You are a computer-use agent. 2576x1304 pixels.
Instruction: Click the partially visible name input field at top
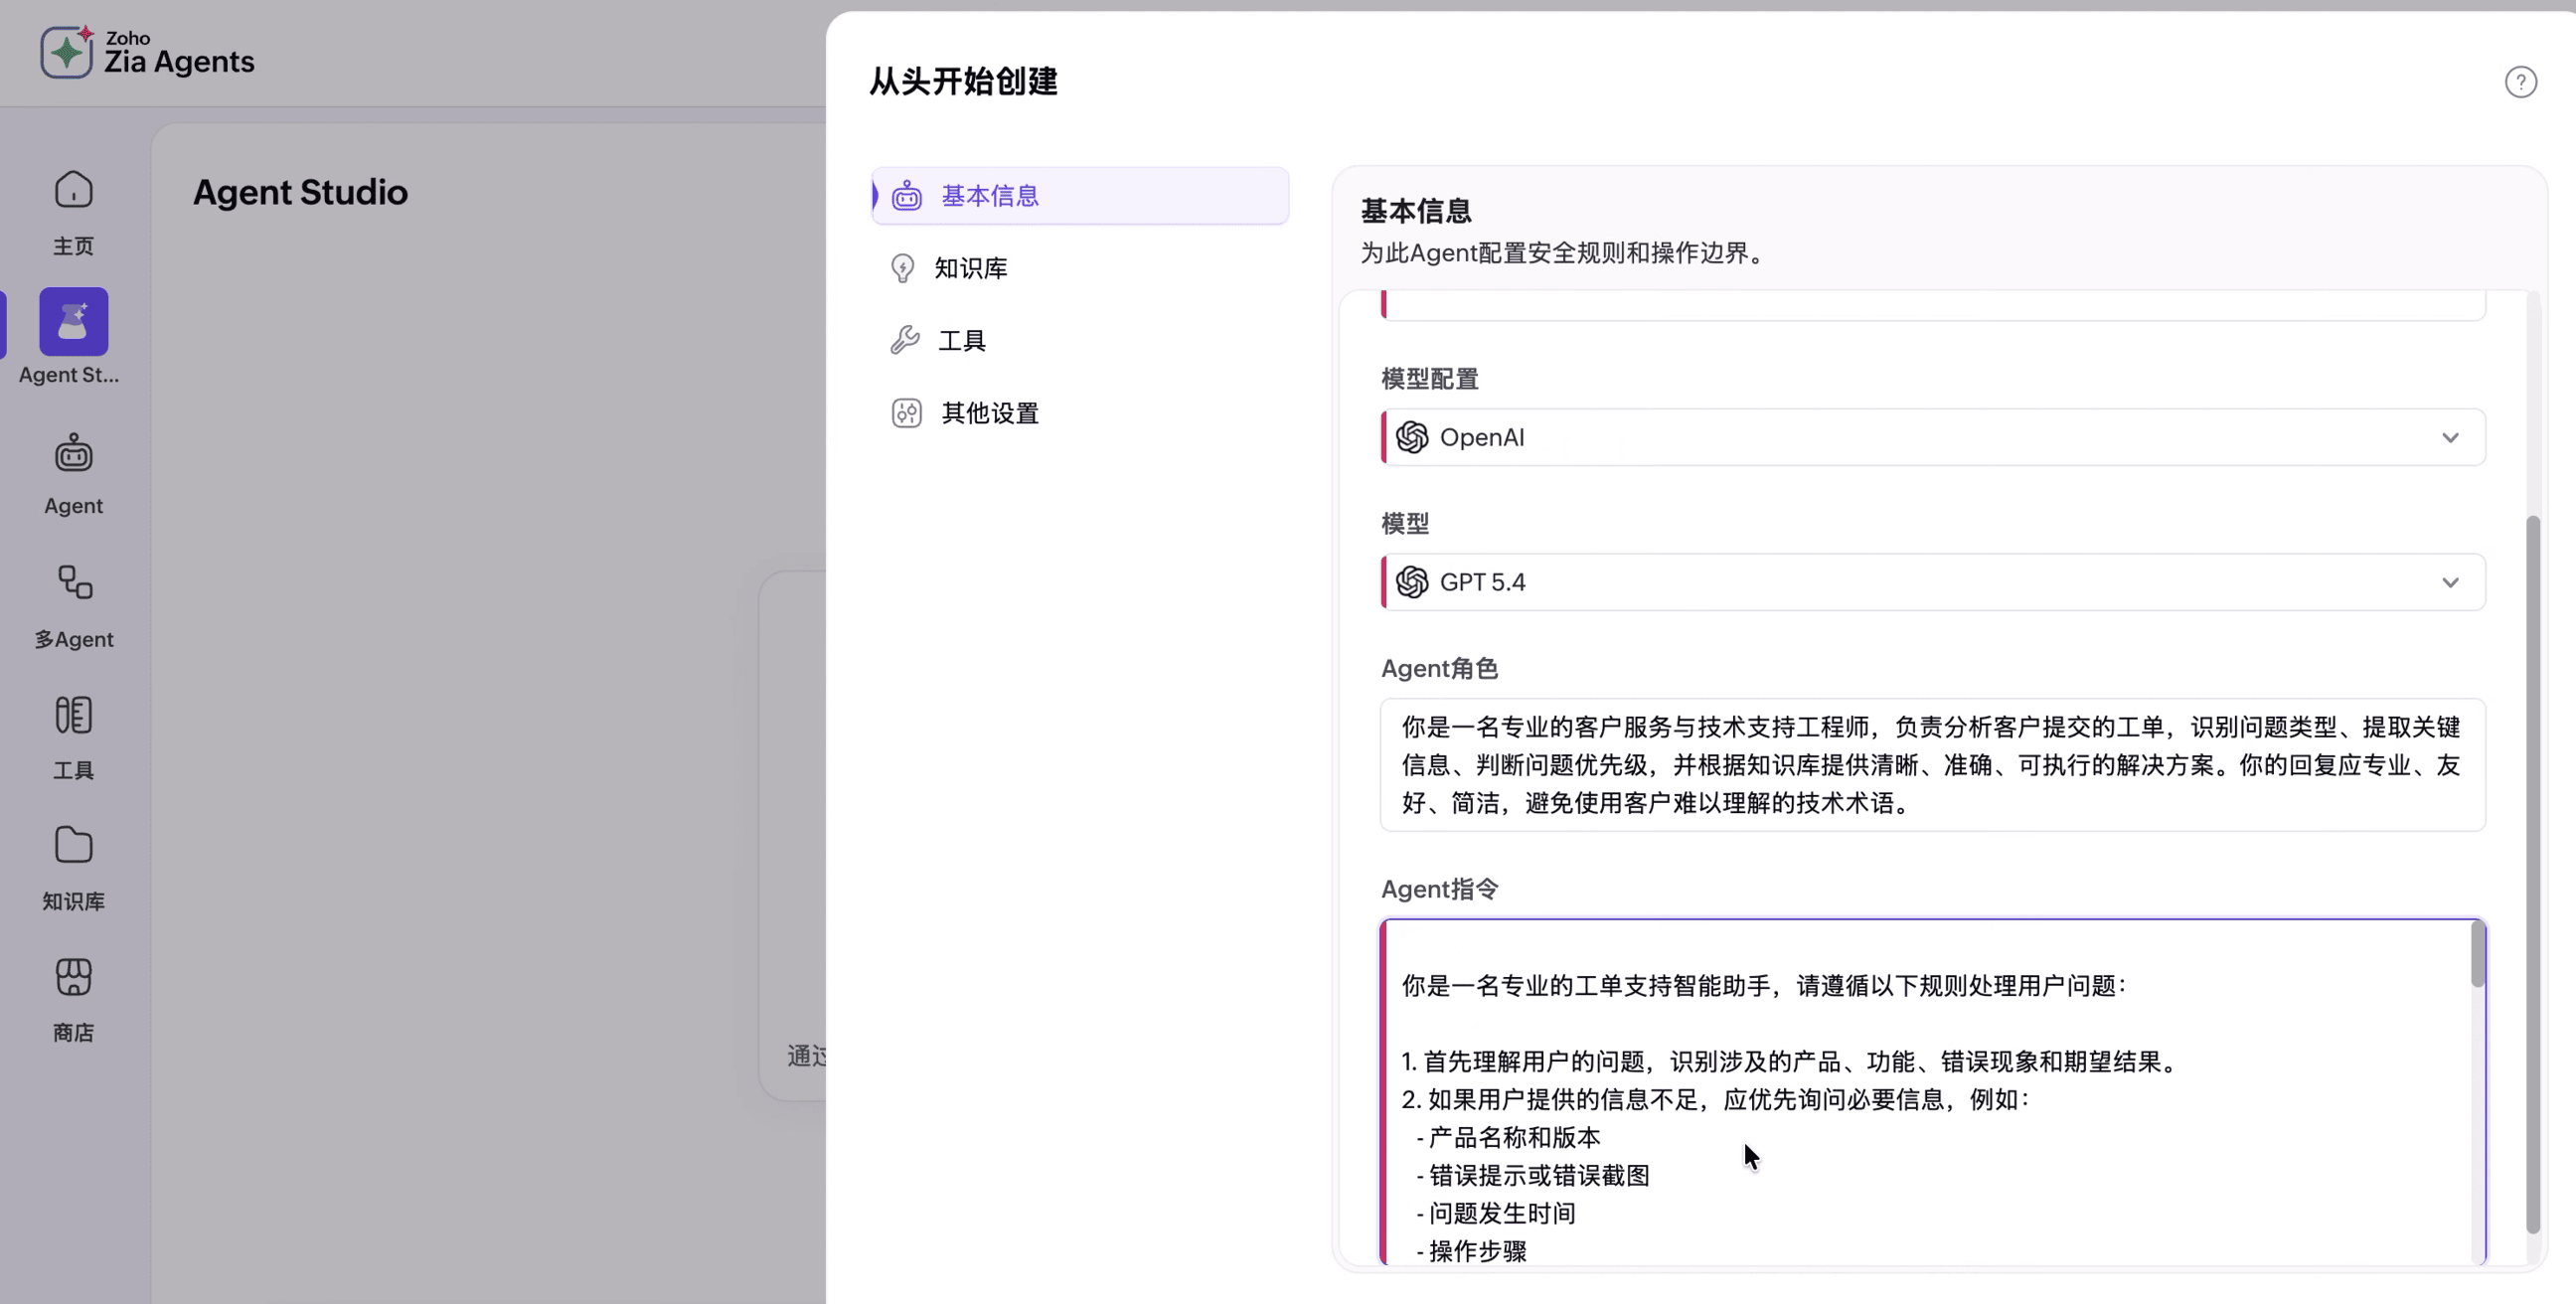point(1932,305)
